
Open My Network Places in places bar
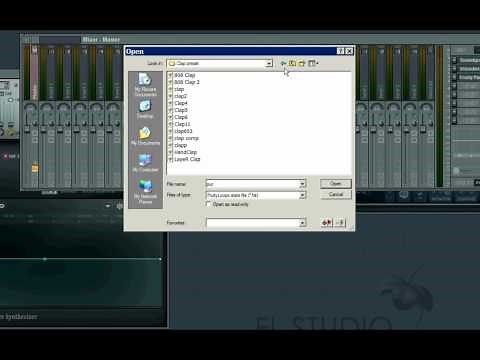pyautogui.click(x=145, y=192)
